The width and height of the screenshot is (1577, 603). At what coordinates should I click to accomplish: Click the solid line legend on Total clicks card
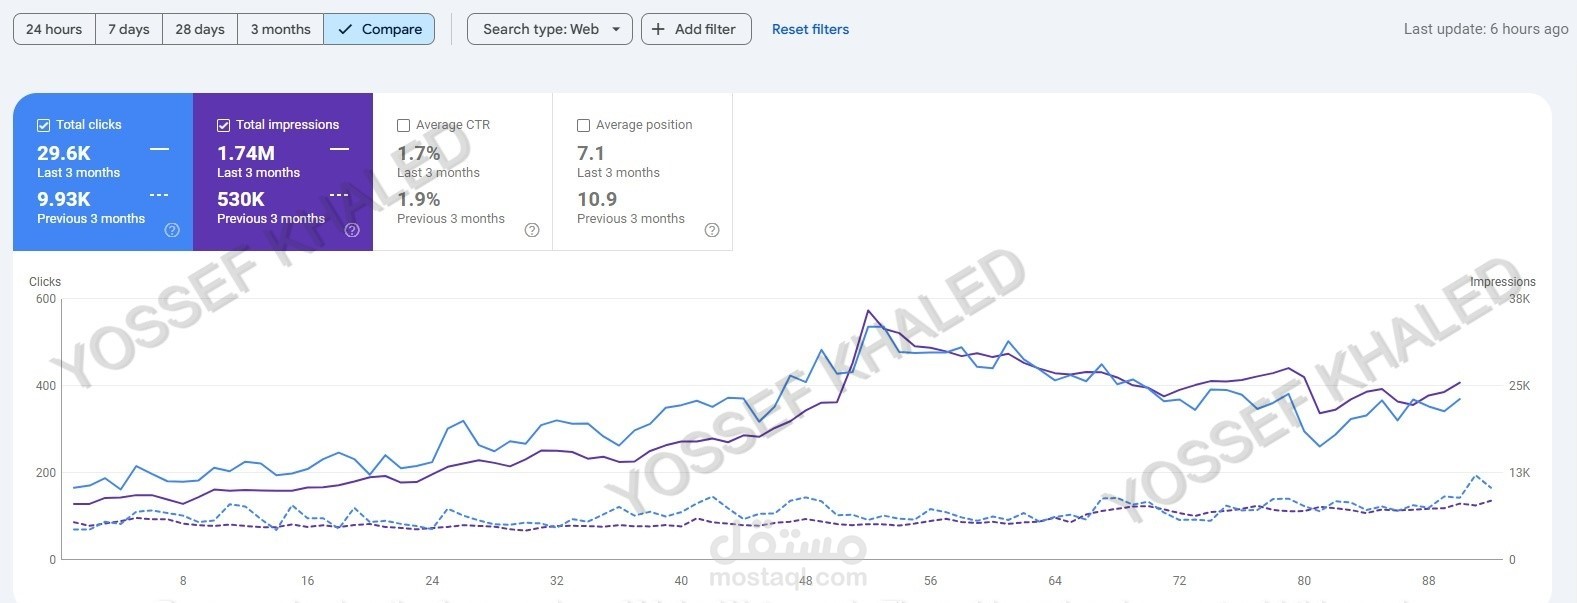coord(159,148)
